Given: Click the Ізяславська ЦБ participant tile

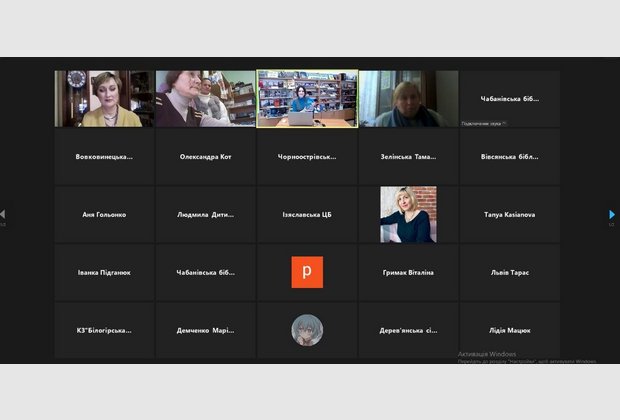Looking at the screenshot, I should (x=307, y=214).
